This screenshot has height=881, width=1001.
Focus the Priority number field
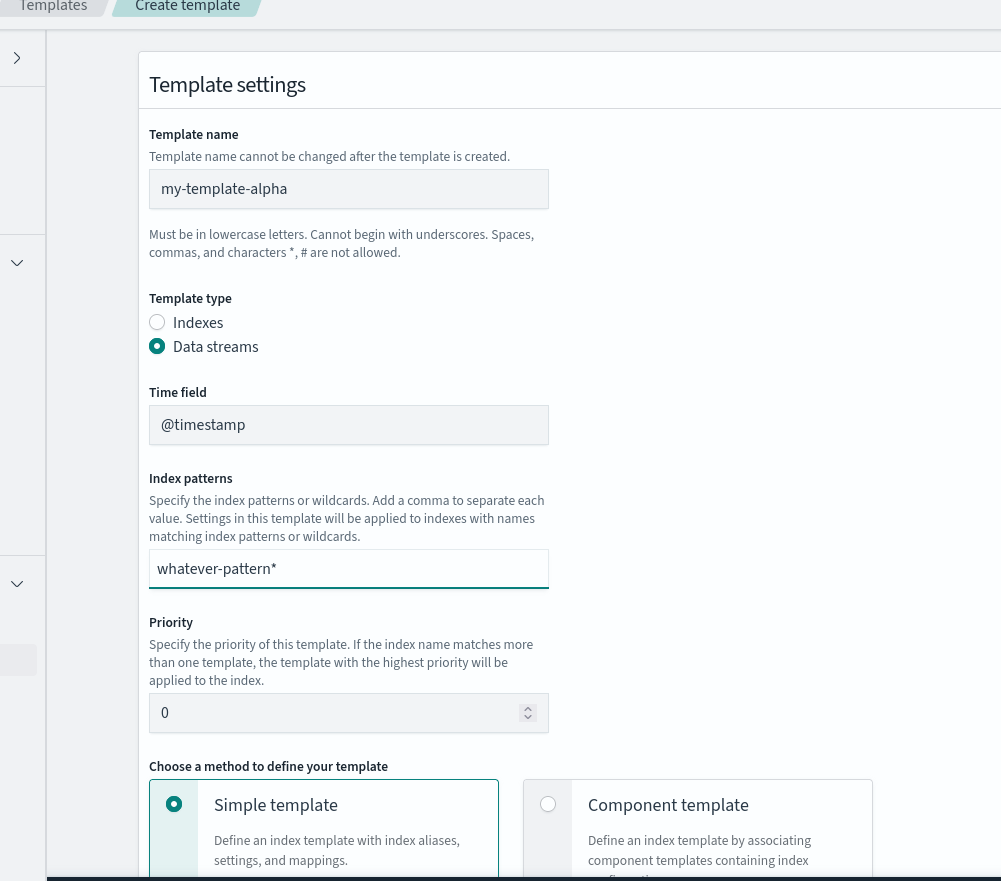click(x=330, y=713)
